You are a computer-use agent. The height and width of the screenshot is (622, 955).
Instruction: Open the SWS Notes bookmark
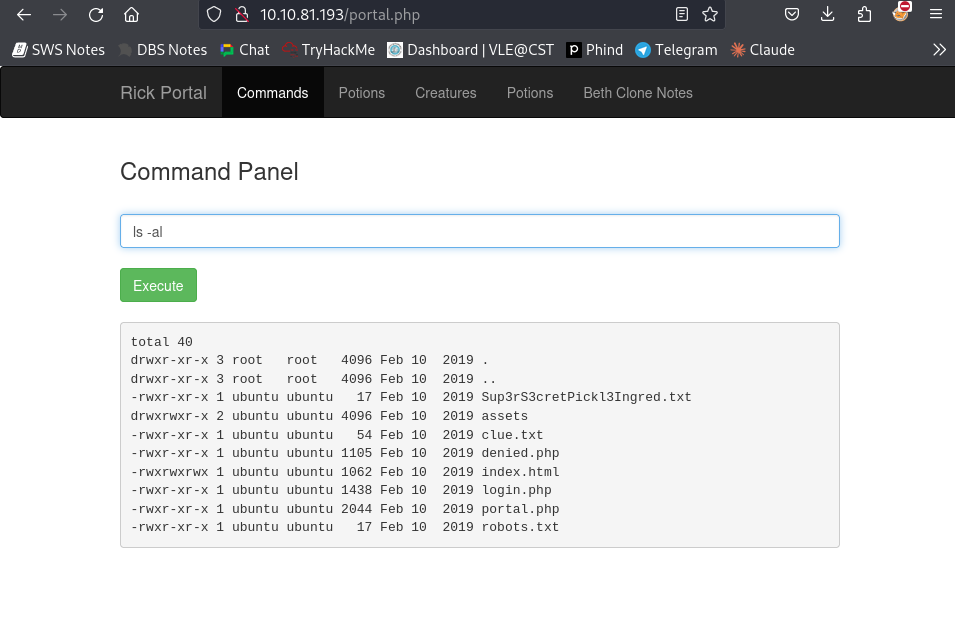click(x=58, y=50)
